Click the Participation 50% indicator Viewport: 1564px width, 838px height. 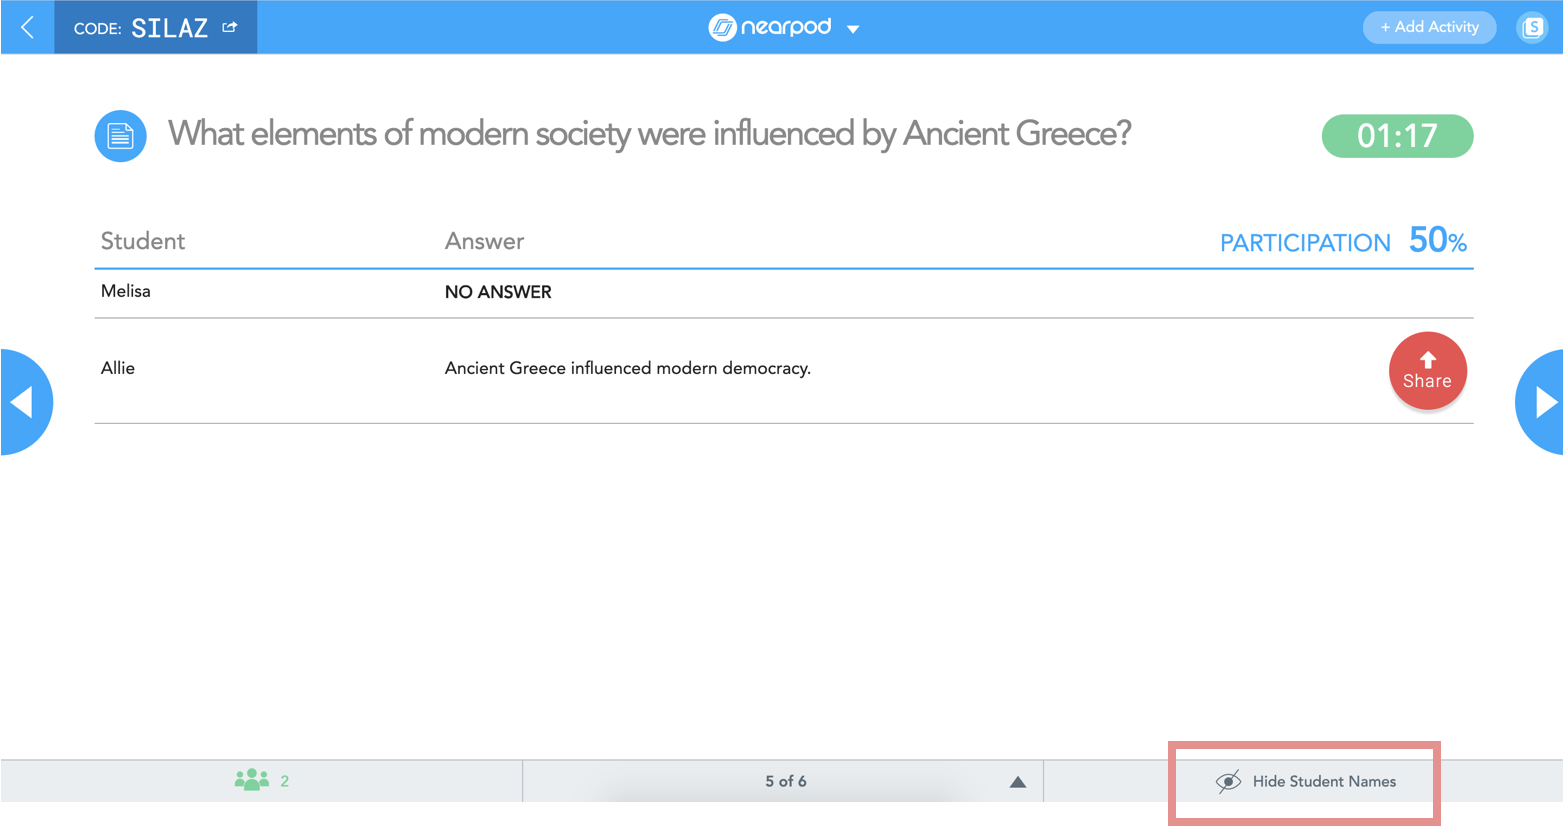[1342, 241]
